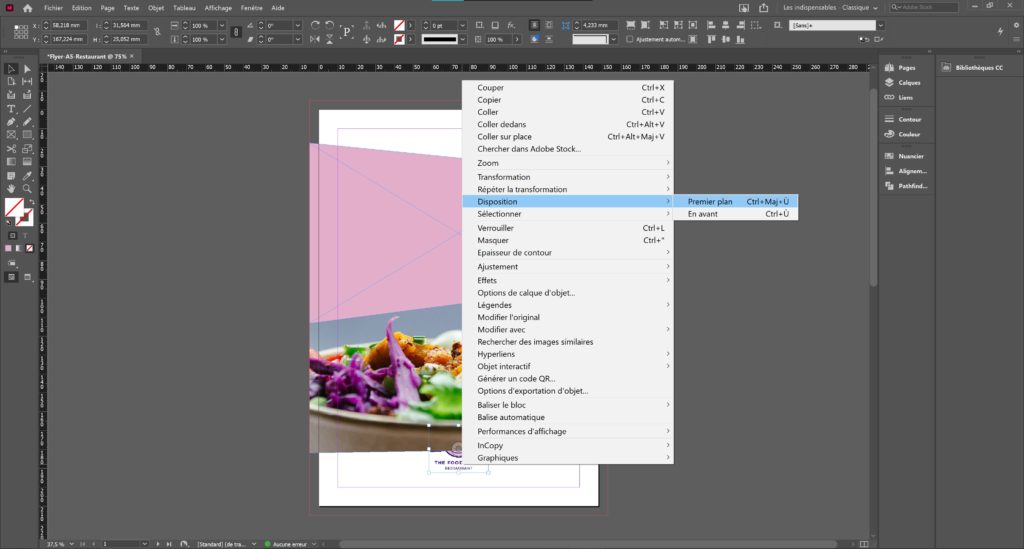1024x549 pixels.
Task: Toggle formatting affects container button
Action: coord(12,236)
